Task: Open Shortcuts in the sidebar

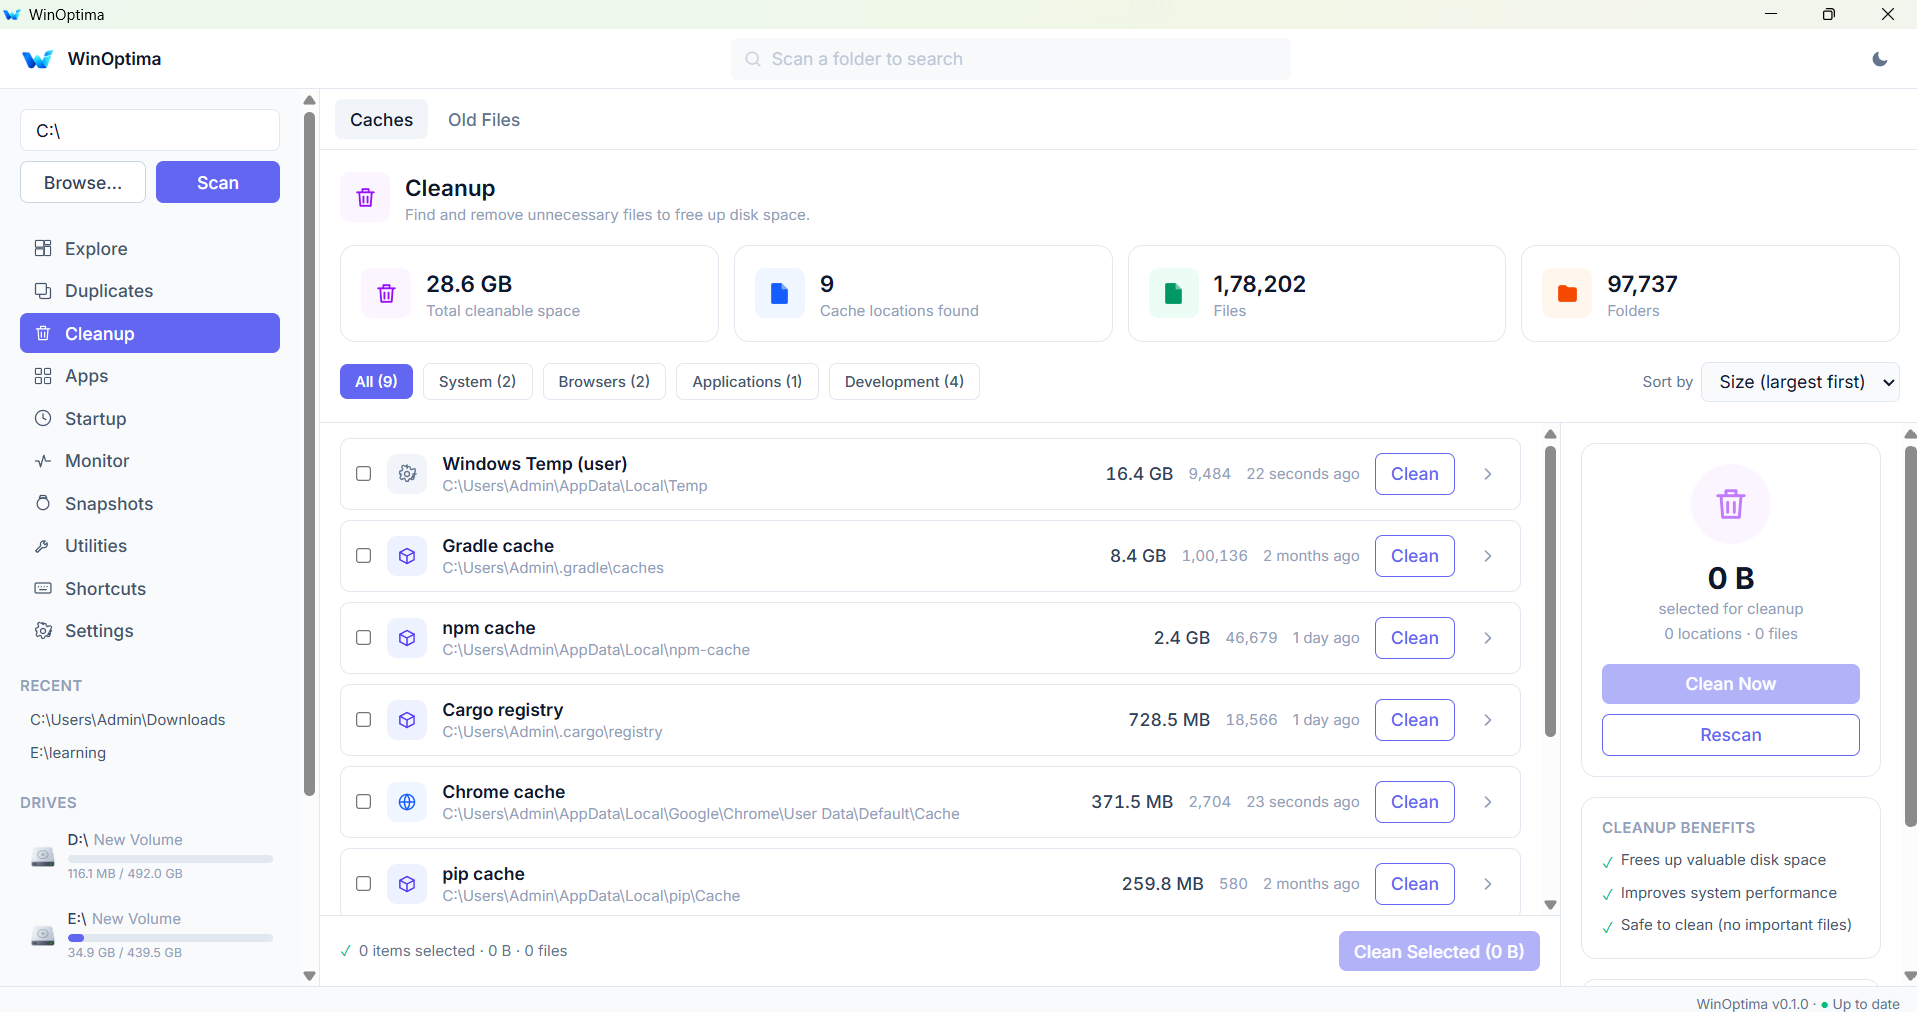Action: pos(150,588)
